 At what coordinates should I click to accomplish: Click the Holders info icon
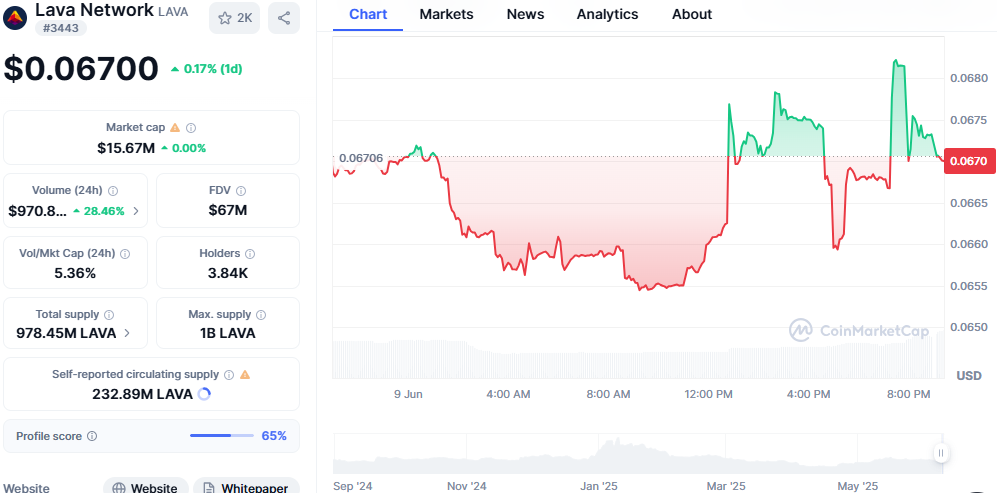[x=250, y=253]
